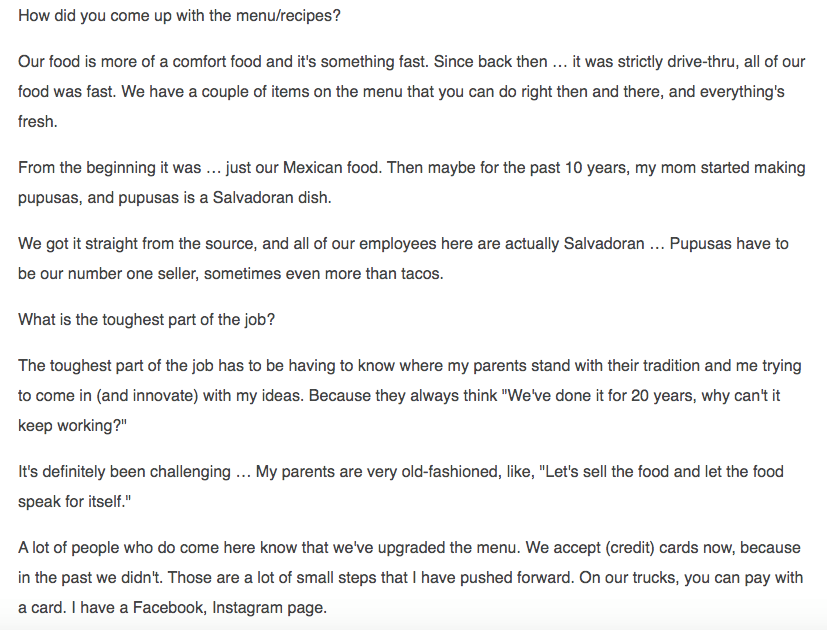Click the question "What is the toughest part of the job?"
The image size is (827, 630).
point(147,320)
